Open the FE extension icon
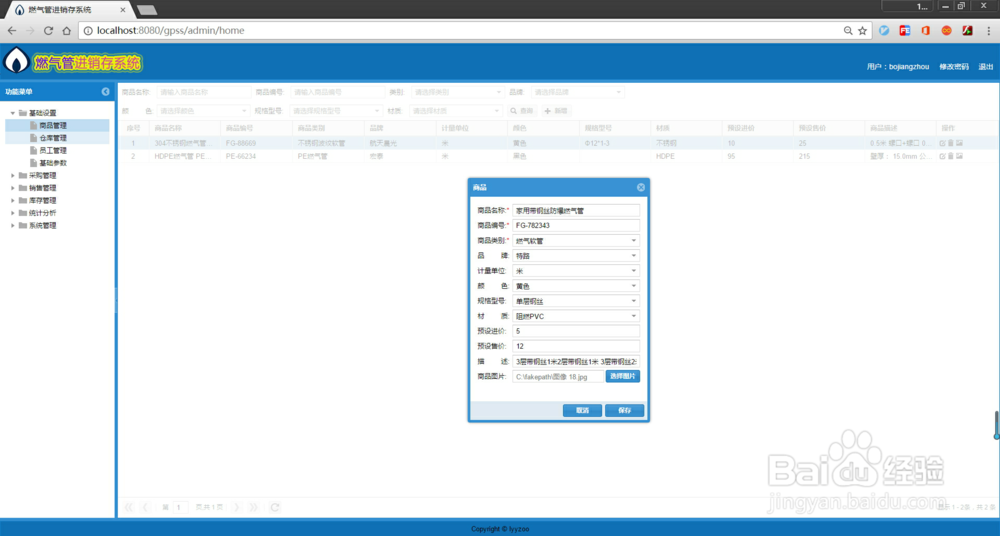The height and width of the screenshot is (536, 1000). tap(904, 31)
